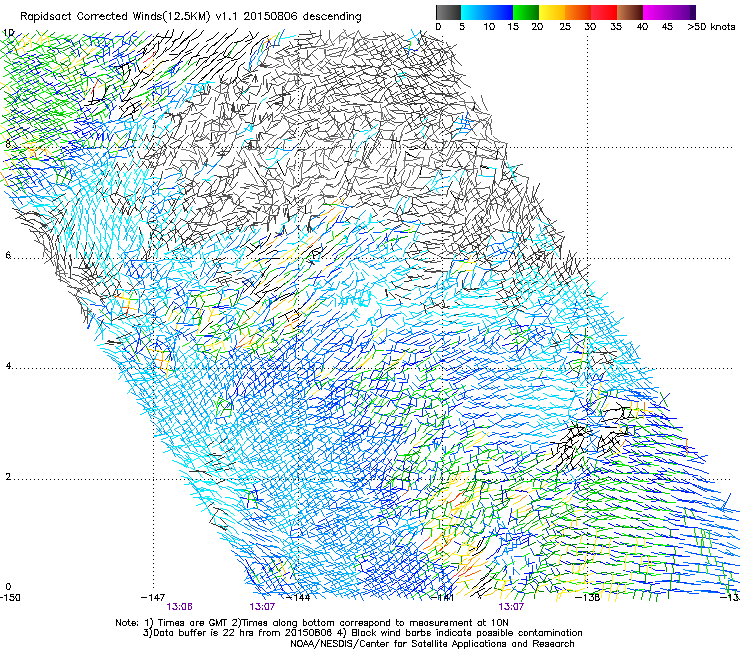Click the "15" label under the color legend
This screenshot has width=740, height=650.
[x=513, y=27]
